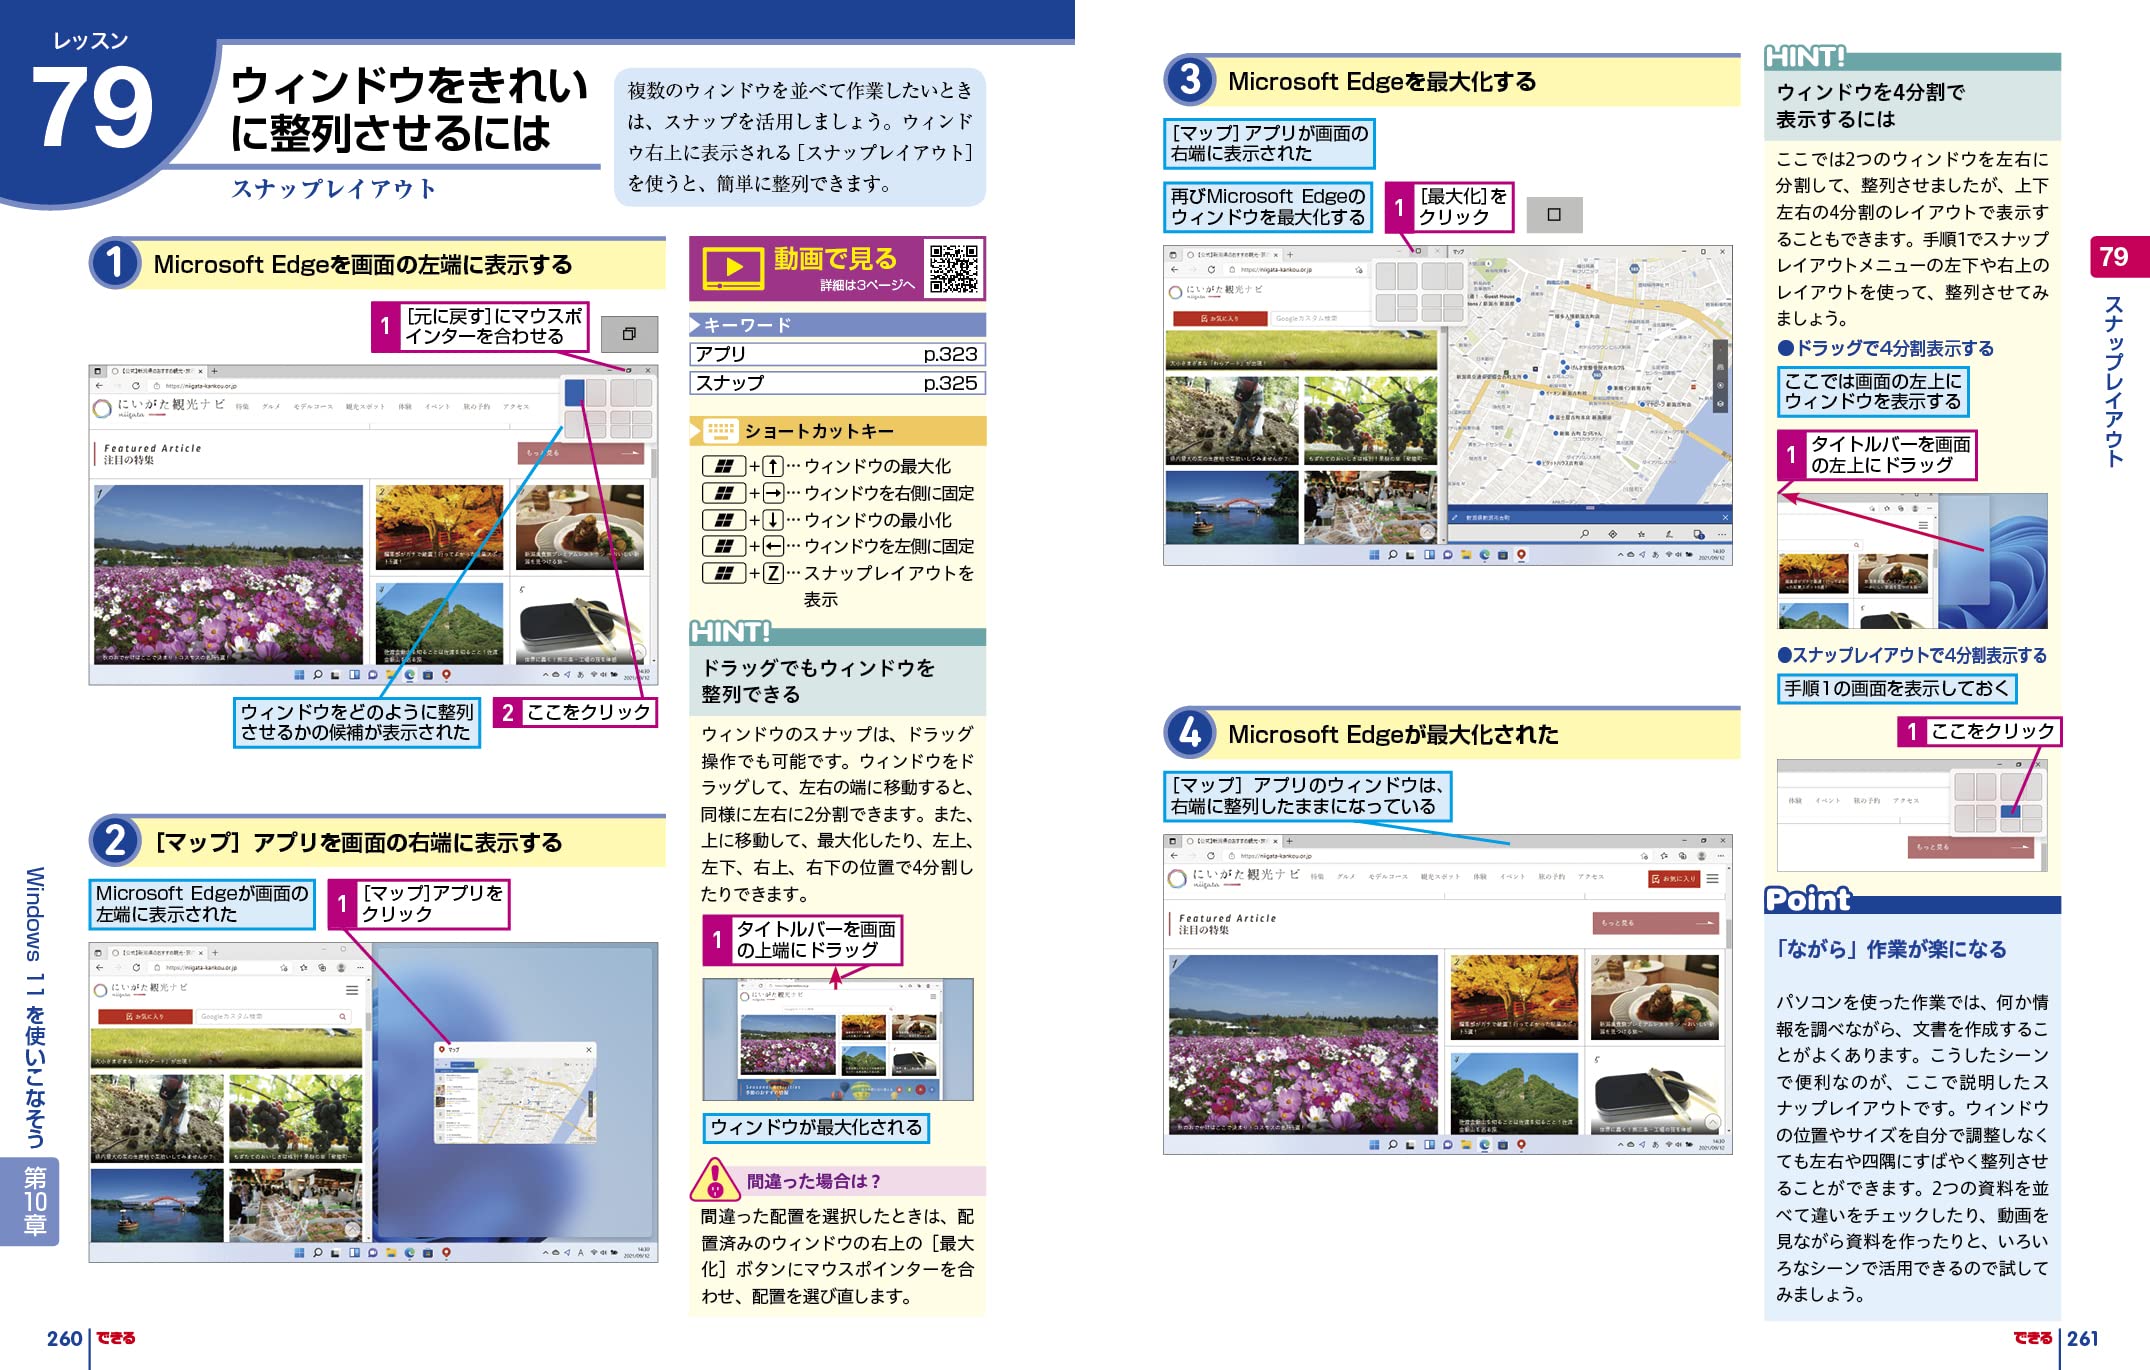Select the directions icon in the Maps toolbar
The image size is (2150, 1370).
coord(1611,535)
